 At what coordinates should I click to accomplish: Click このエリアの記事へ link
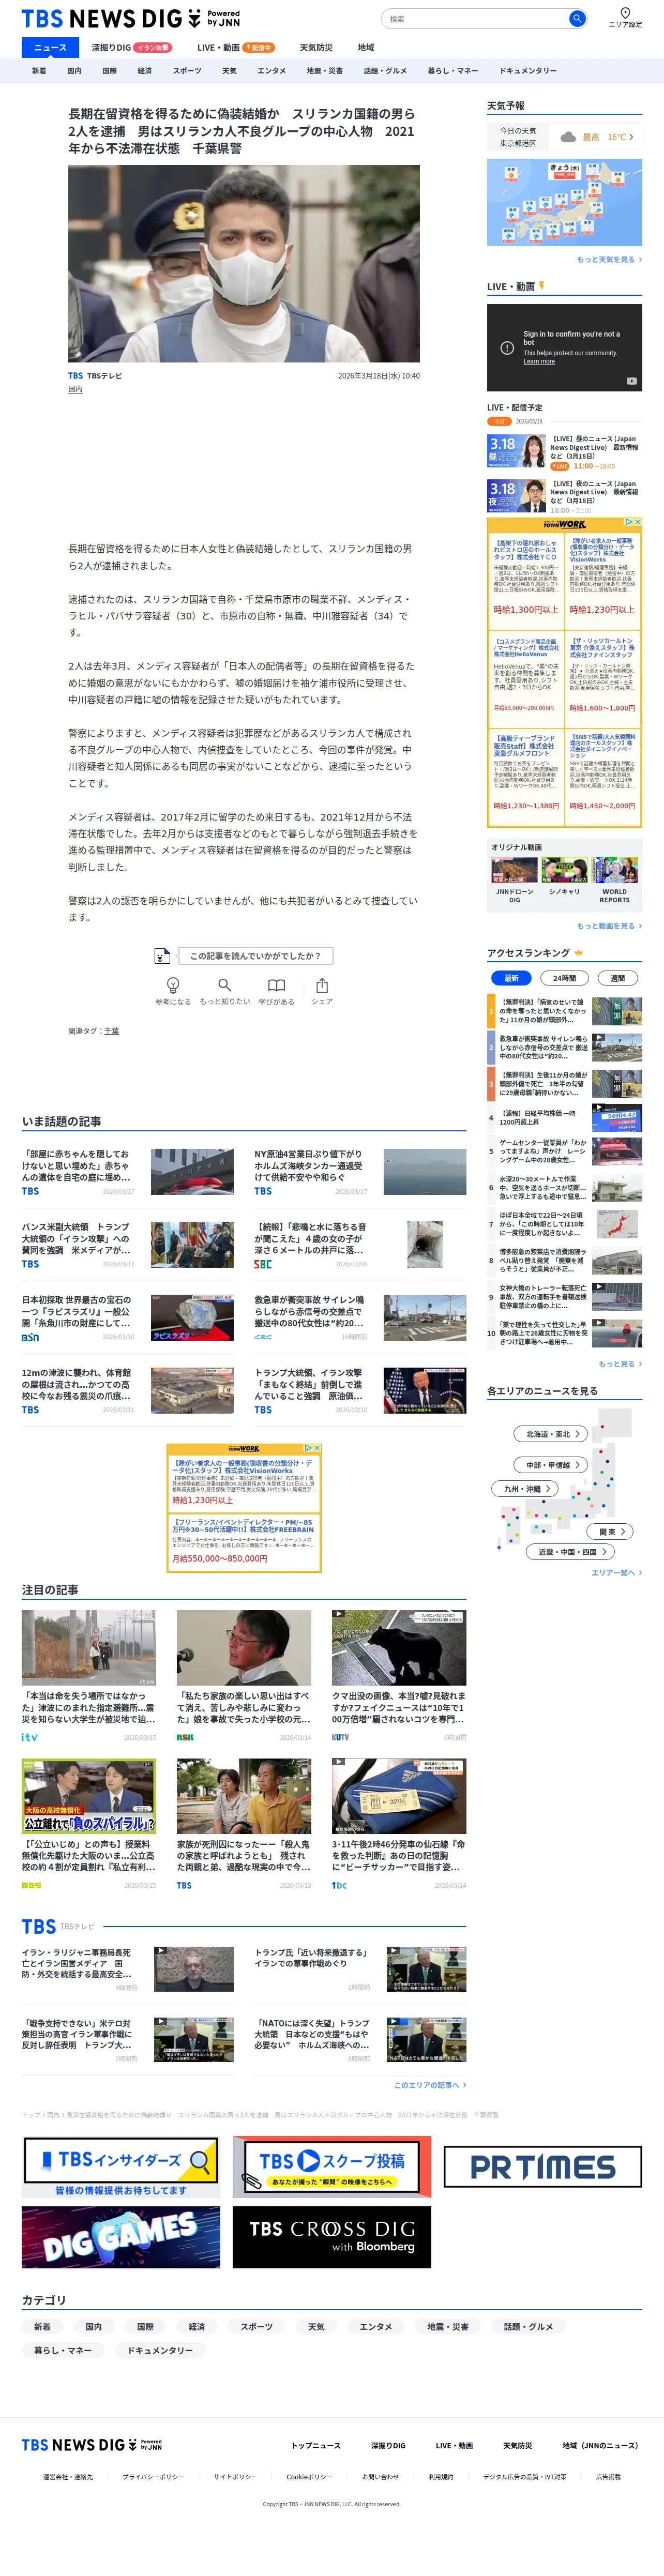pos(430,2085)
